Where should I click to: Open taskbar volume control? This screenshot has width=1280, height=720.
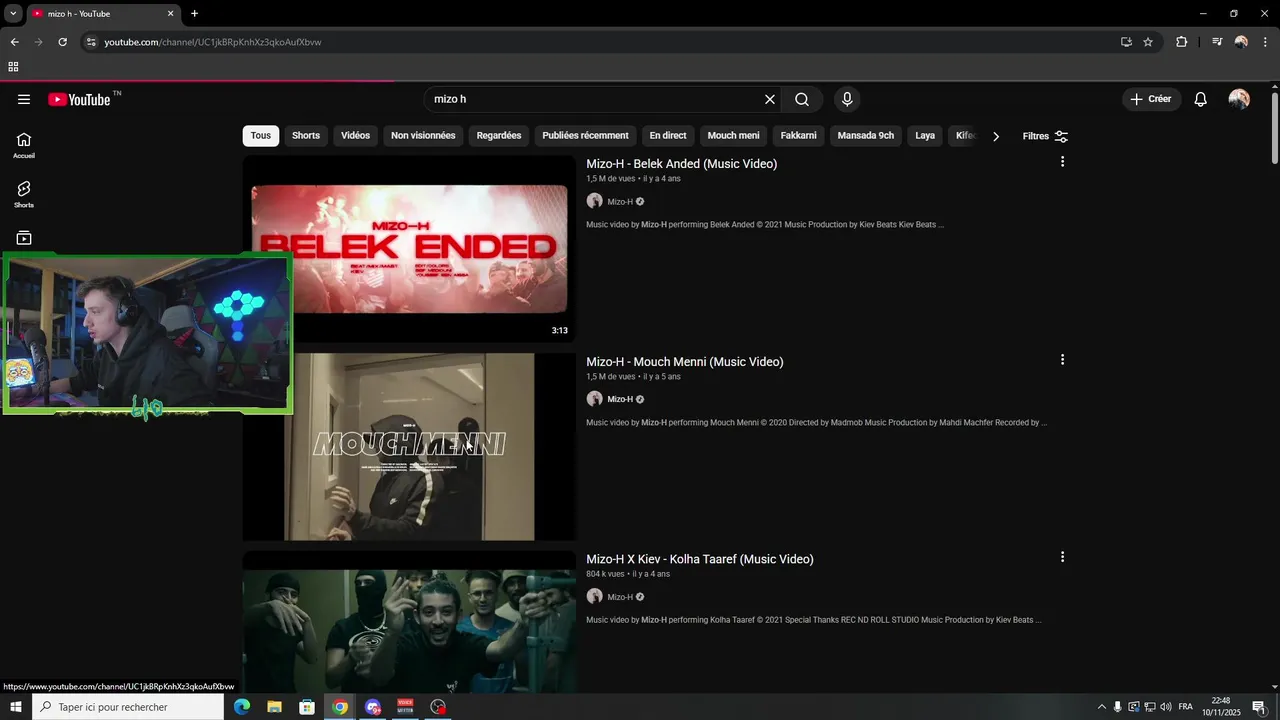1166,707
